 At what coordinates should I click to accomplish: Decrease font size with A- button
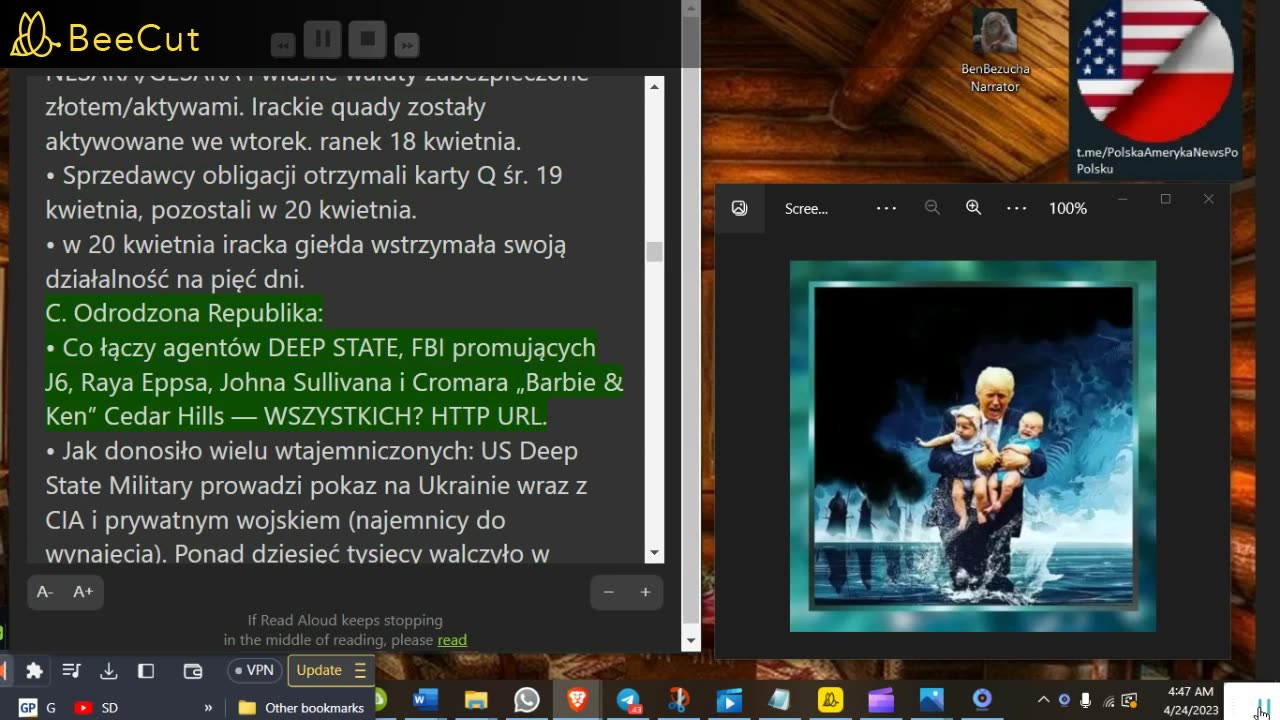coord(45,592)
